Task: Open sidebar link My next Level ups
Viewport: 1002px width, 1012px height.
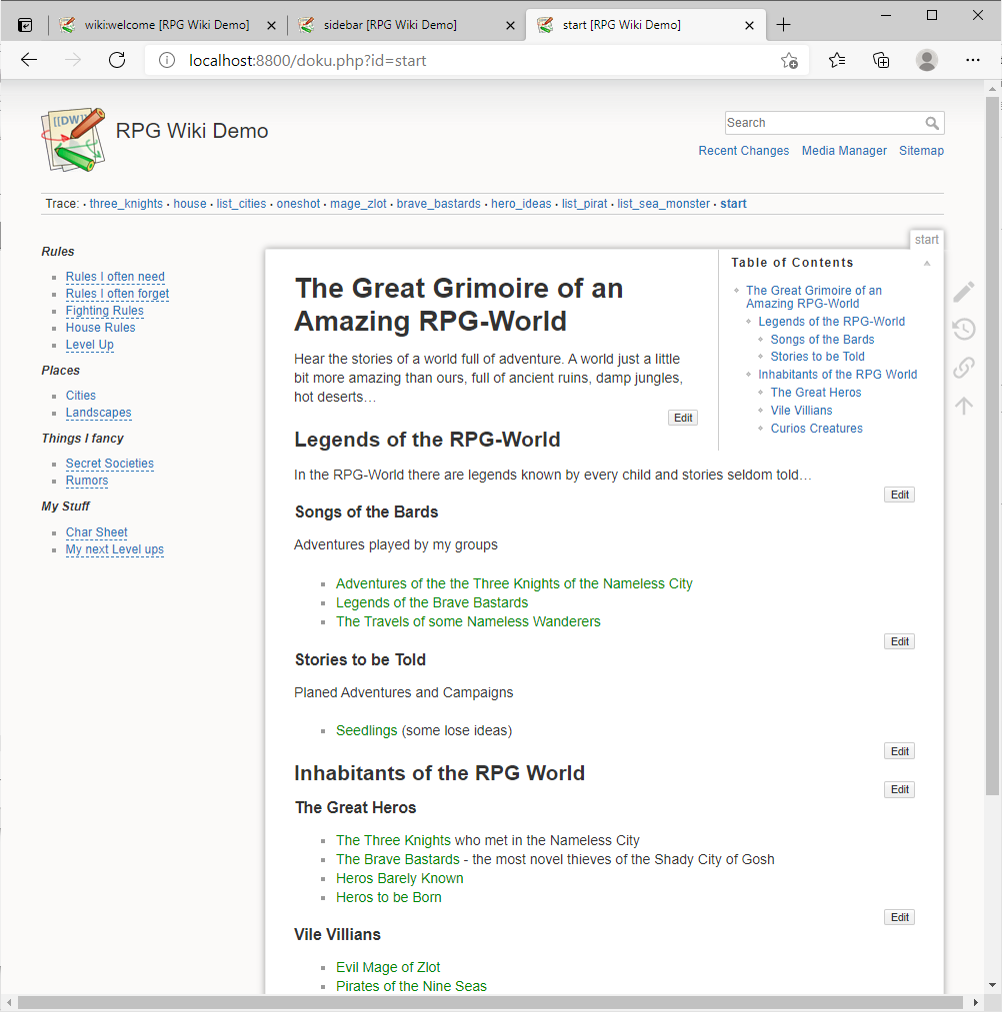Action: tap(115, 549)
